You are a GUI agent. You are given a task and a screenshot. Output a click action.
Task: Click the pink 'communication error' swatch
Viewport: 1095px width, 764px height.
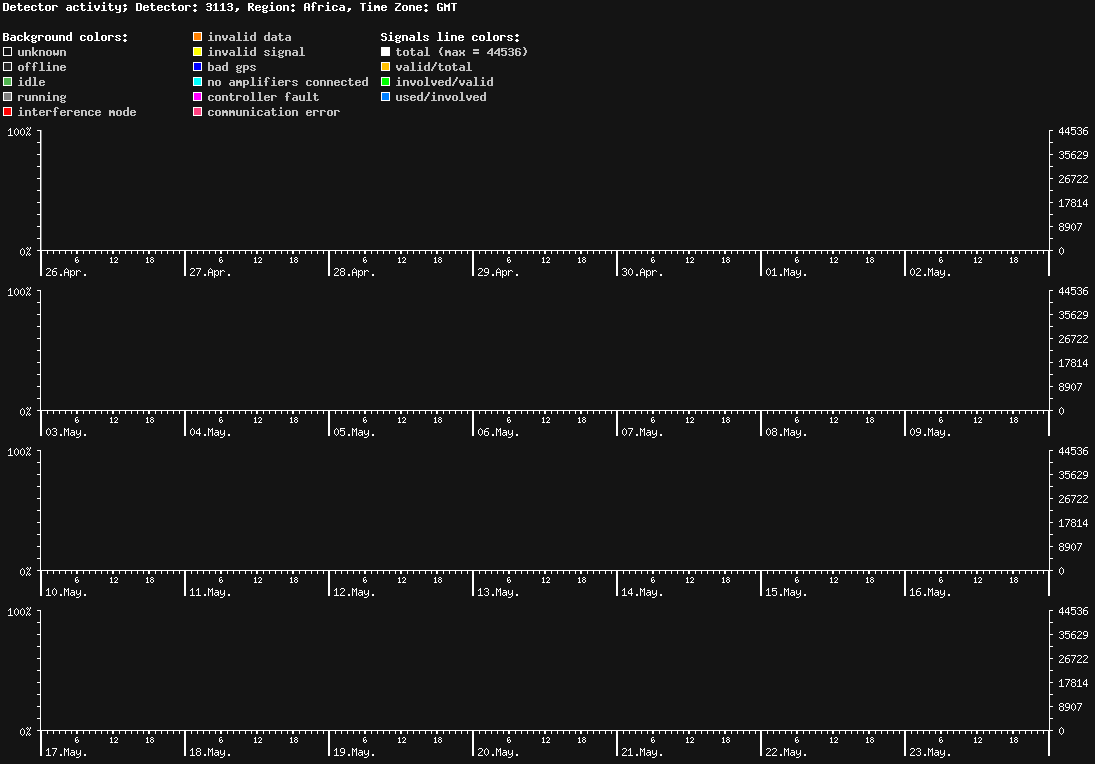click(x=198, y=112)
